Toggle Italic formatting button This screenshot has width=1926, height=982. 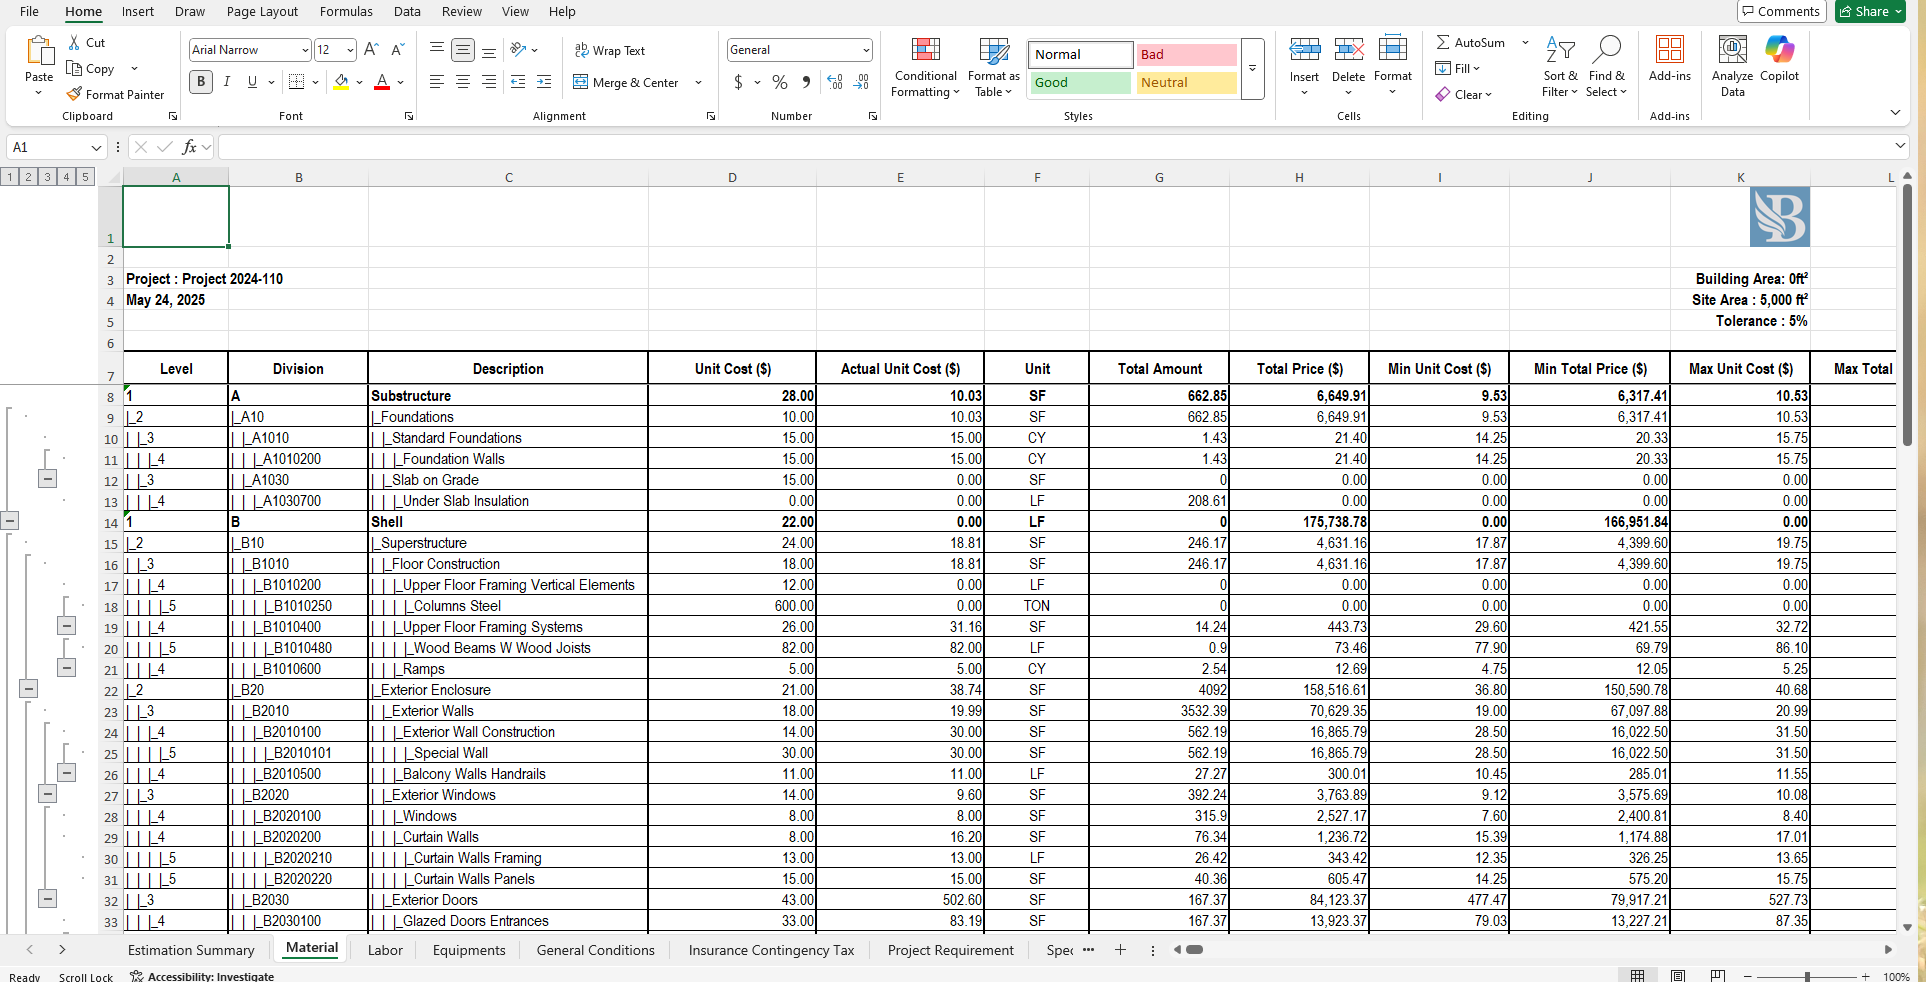click(x=227, y=82)
